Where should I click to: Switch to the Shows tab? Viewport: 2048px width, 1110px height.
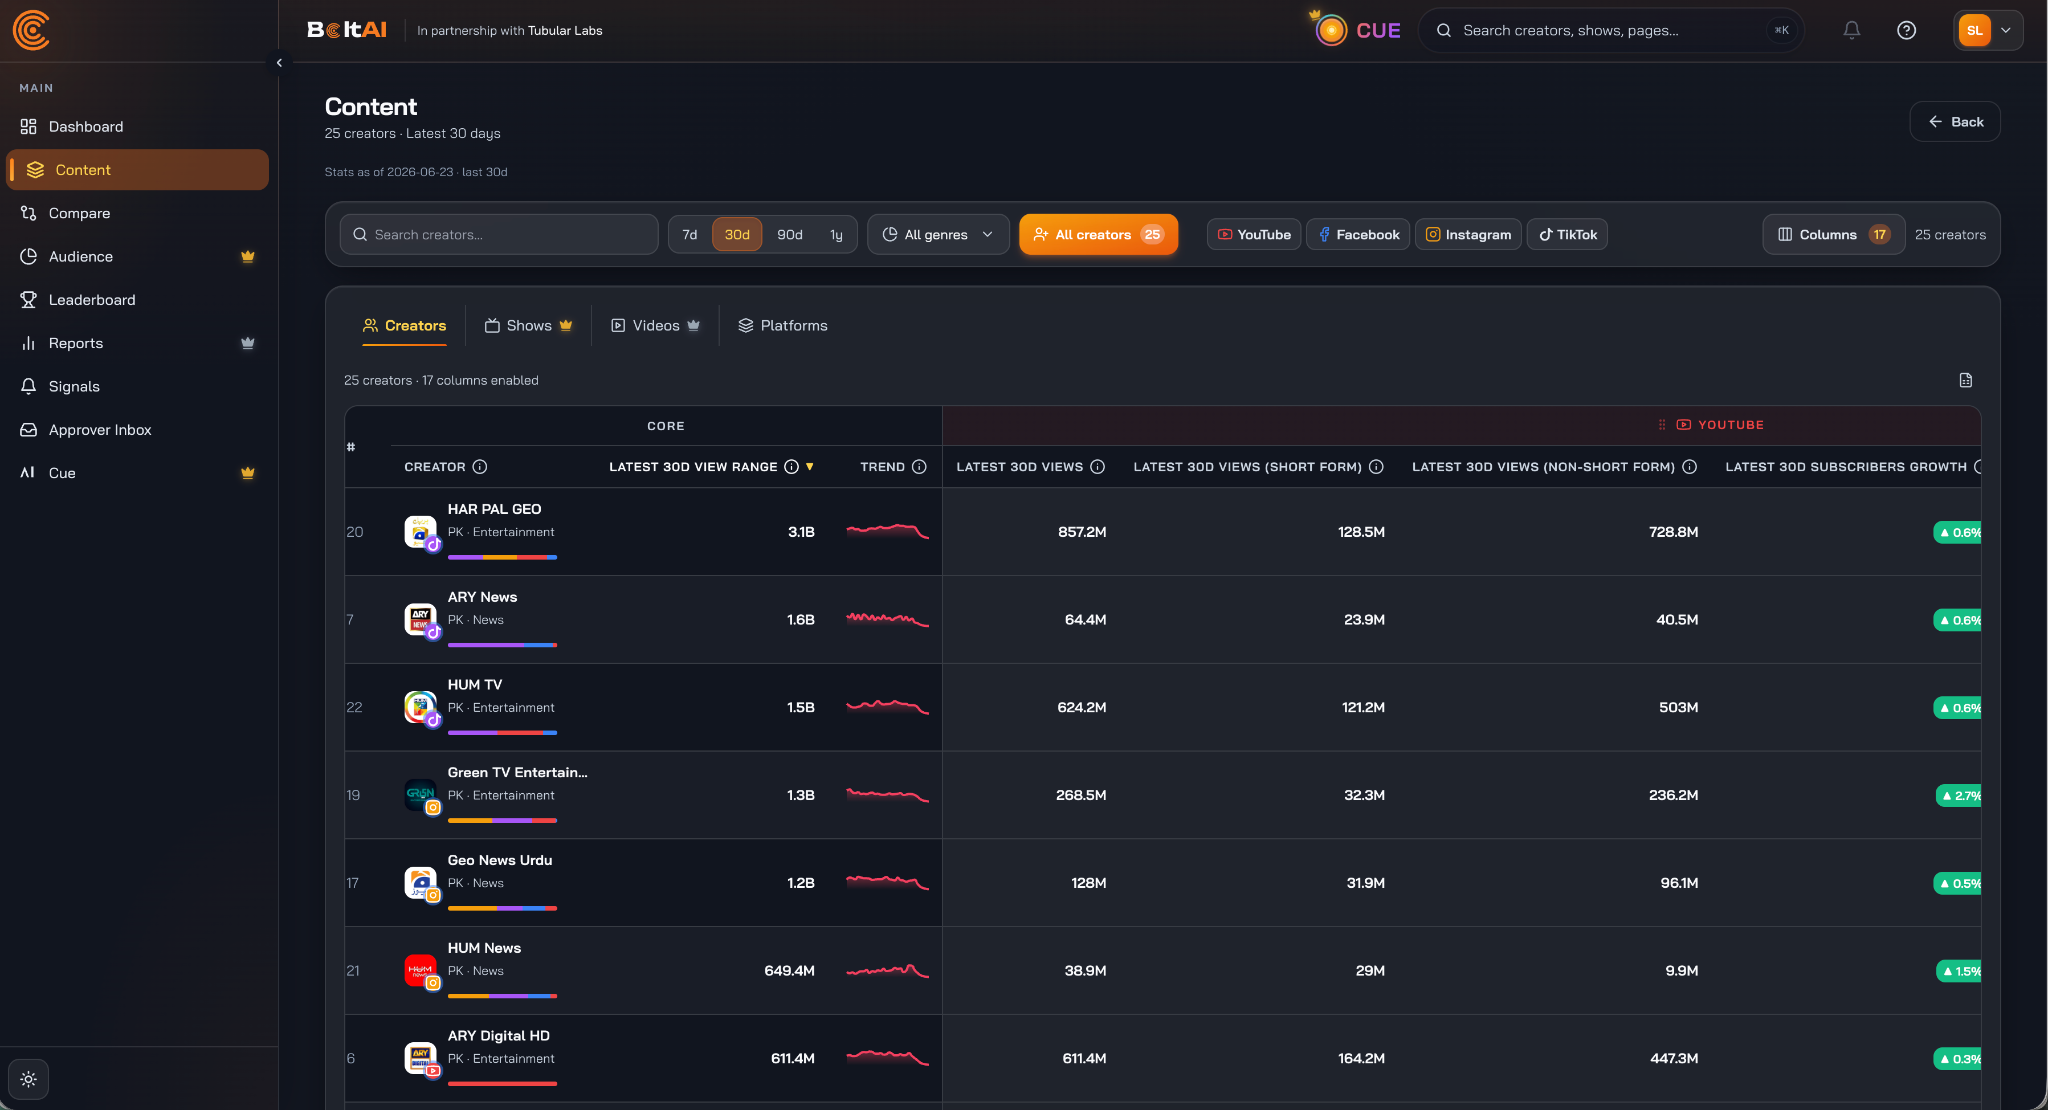point(528,325)
